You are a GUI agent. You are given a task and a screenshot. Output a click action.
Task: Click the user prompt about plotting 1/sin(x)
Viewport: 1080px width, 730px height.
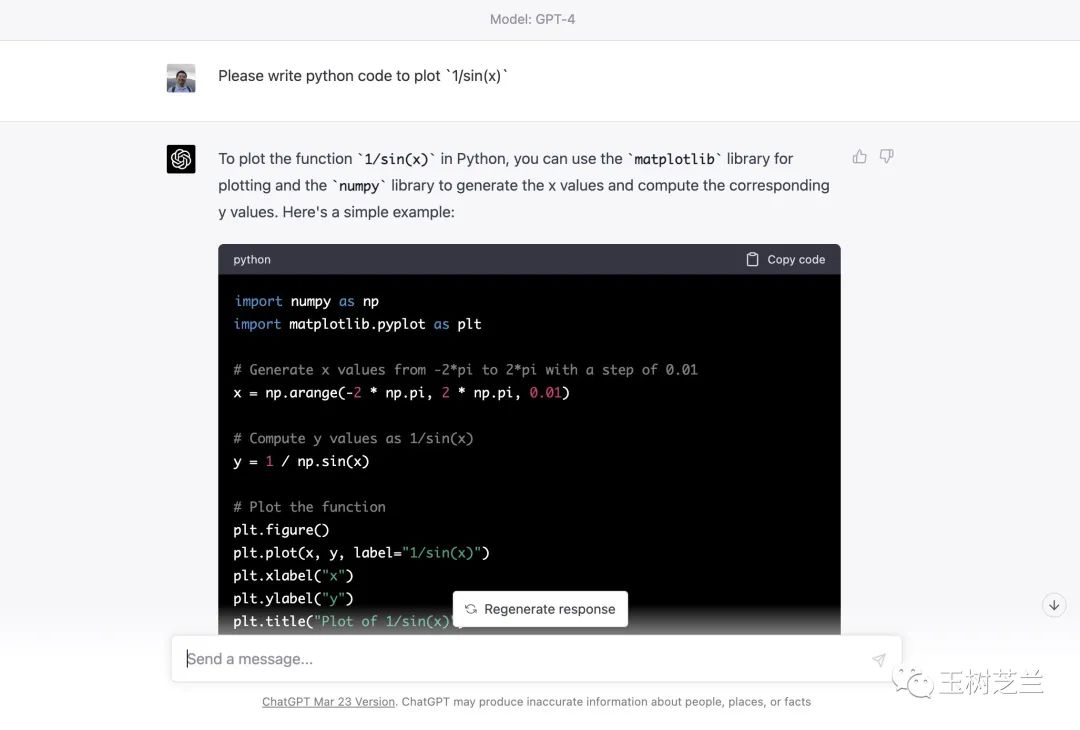pos(363,76)
